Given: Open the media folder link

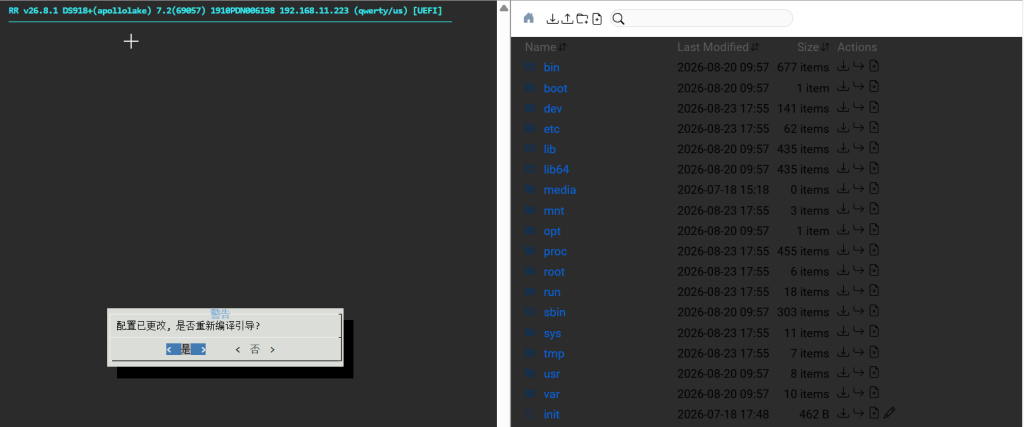Looking at the screenshot, I should (560, 190).
